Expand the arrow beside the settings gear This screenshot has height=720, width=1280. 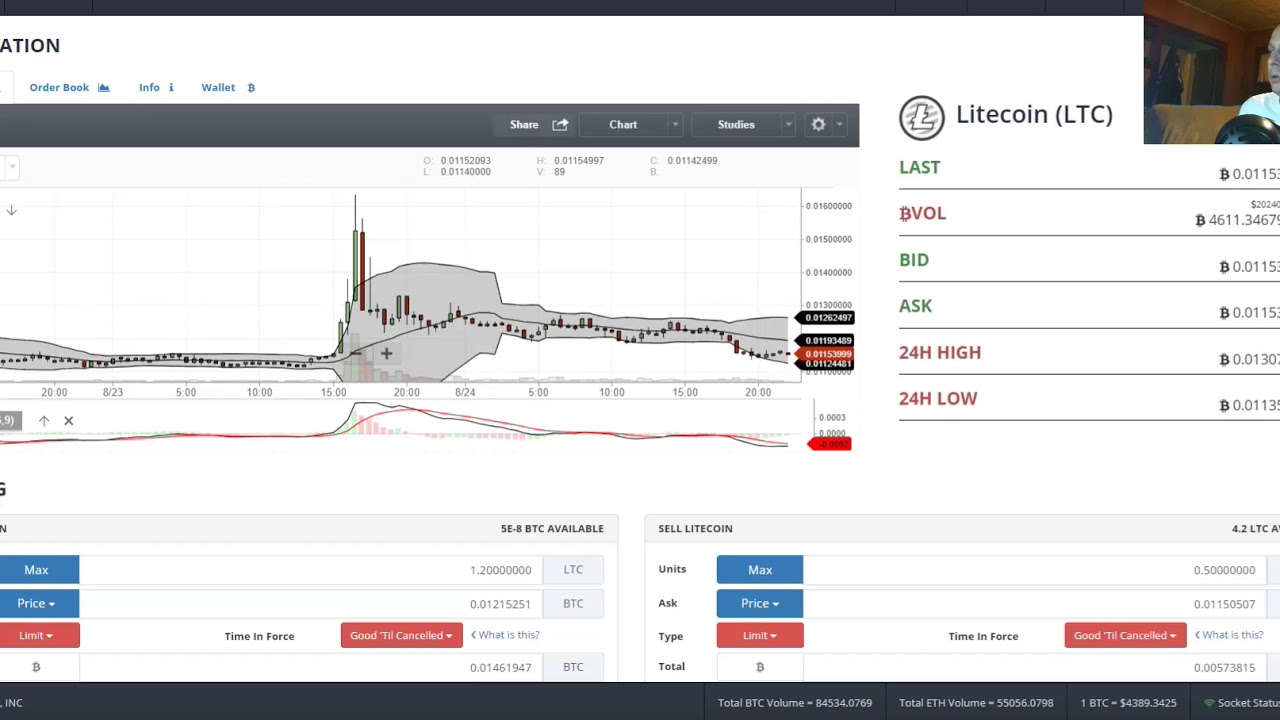[839, 125]
